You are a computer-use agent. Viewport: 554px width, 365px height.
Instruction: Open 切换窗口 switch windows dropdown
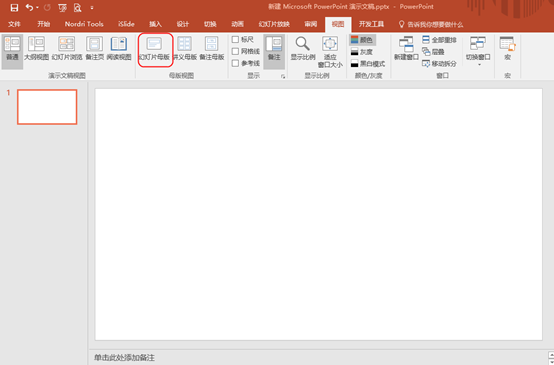[478, 51]
